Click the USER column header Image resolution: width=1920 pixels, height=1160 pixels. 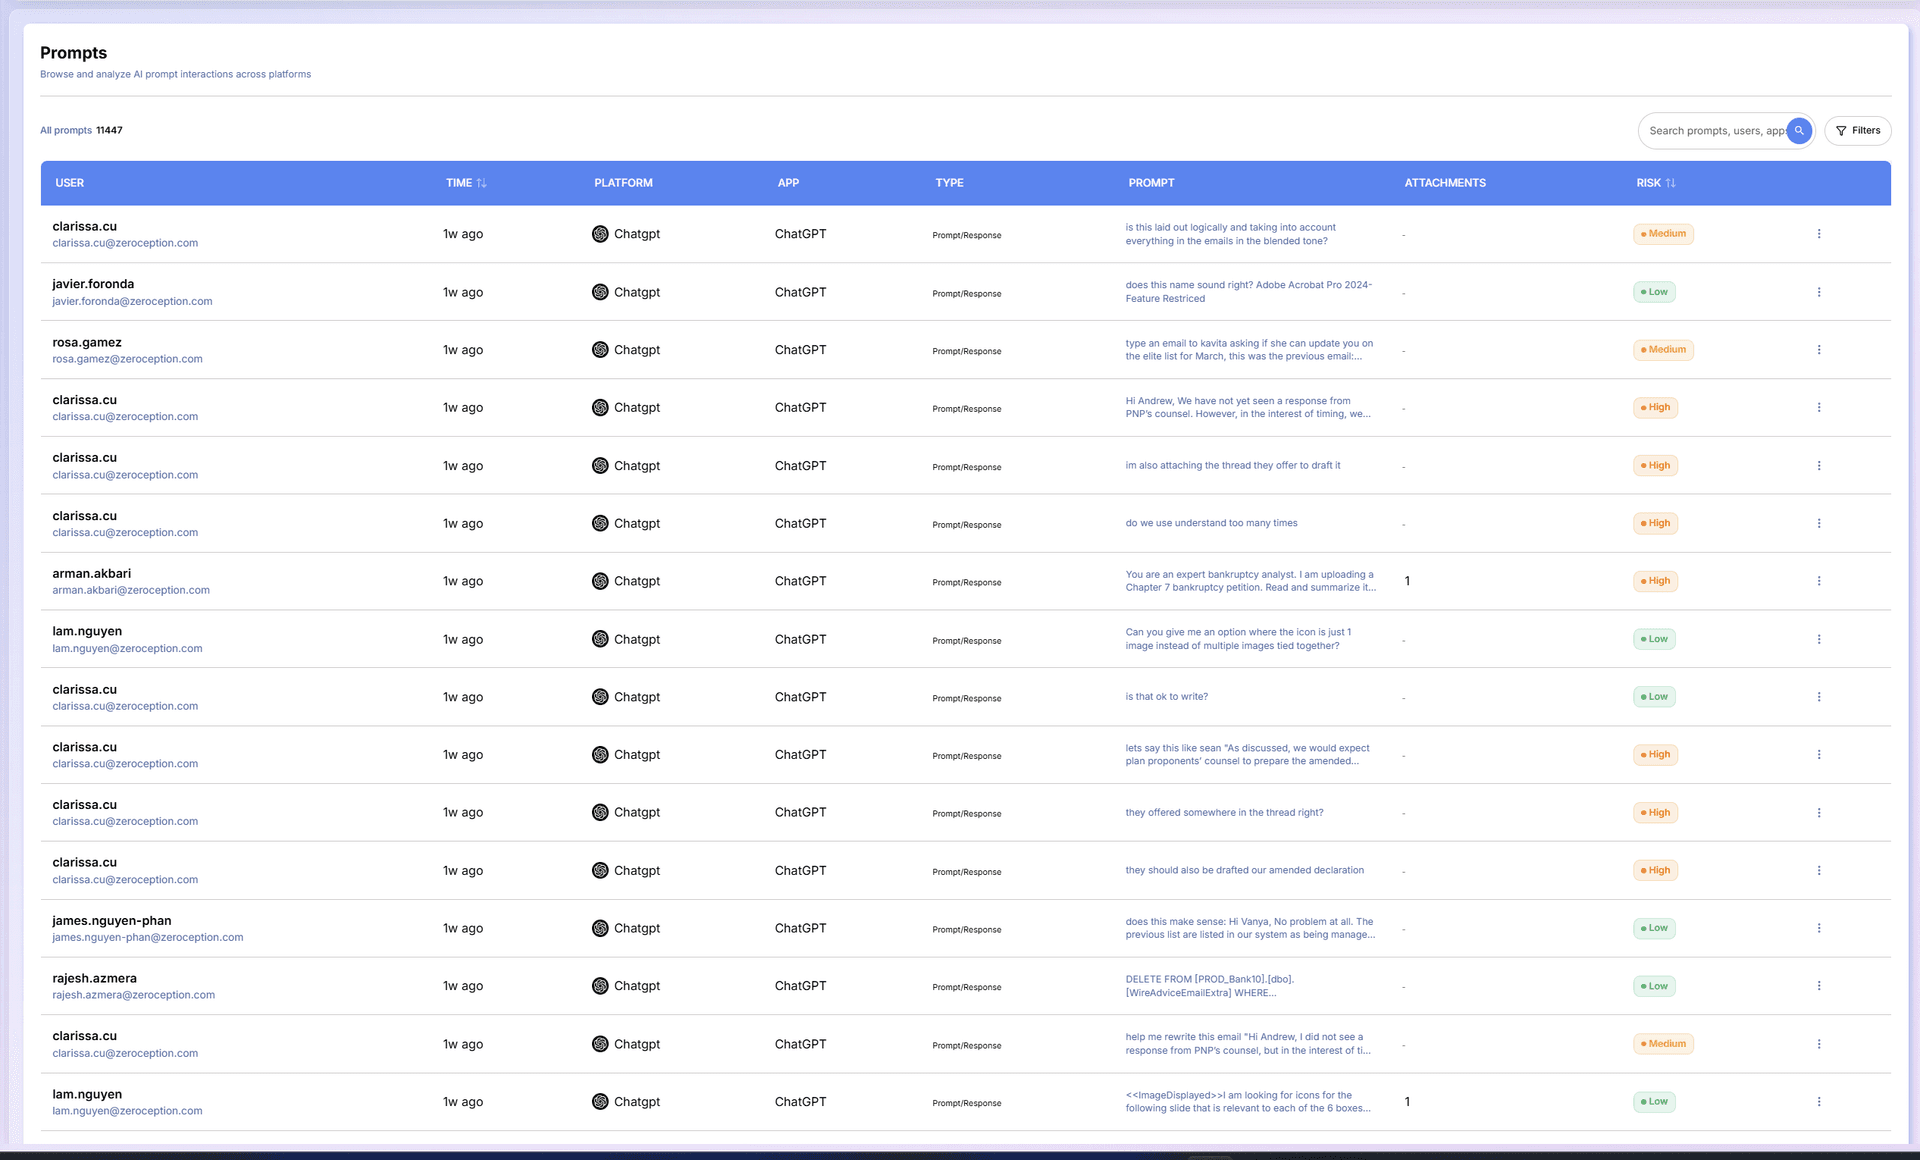coord(70,183)
